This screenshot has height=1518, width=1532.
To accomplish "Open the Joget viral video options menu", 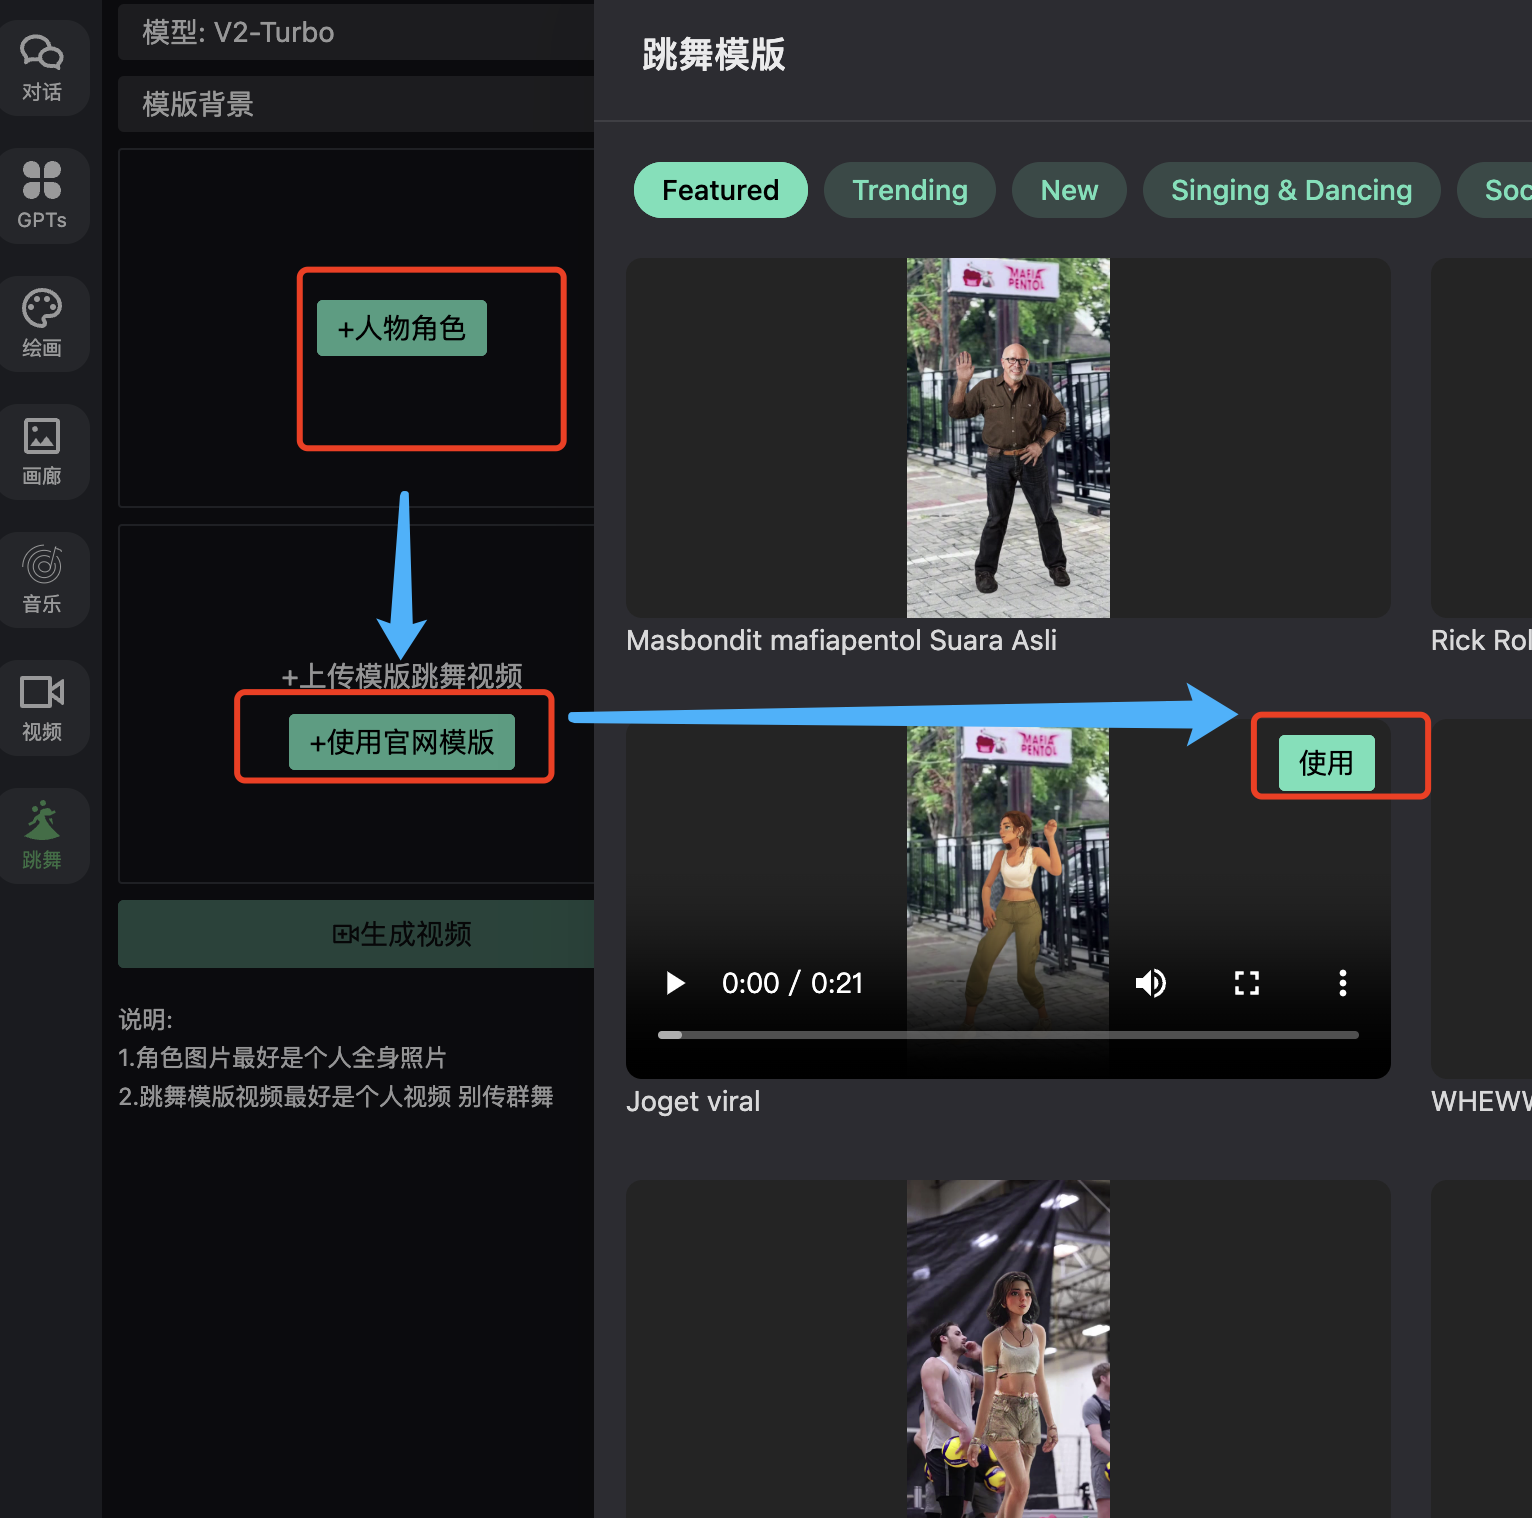I will (x=1343, y=983).
